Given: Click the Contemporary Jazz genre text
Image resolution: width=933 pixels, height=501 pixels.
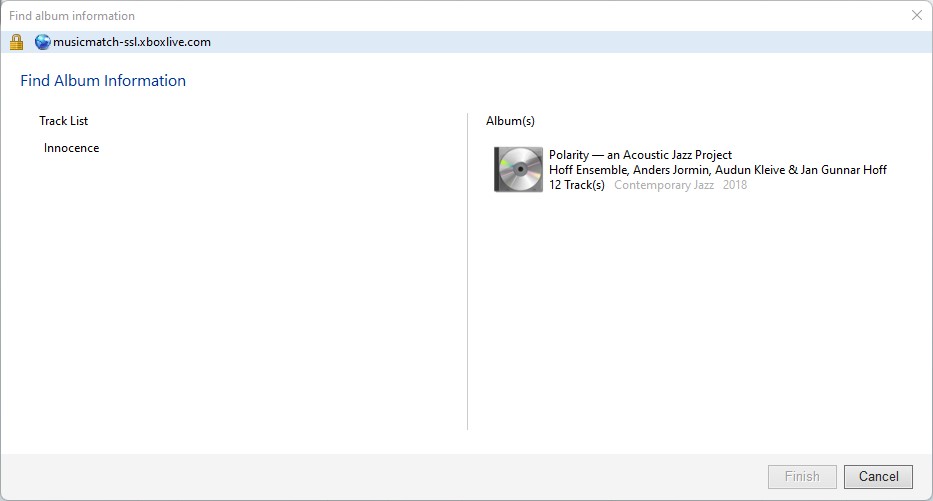Looking at the screenshot, I should [x=663, y=185].
